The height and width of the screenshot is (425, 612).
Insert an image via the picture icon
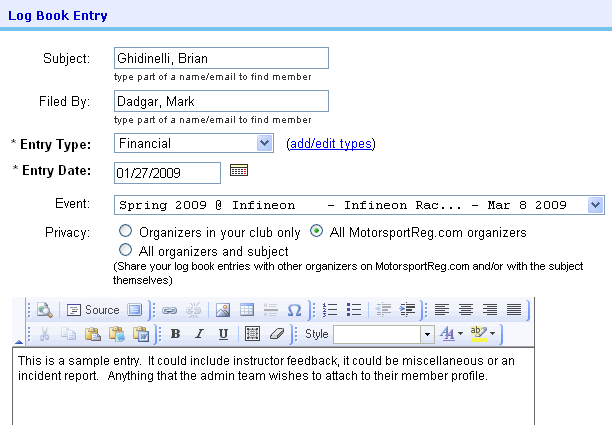223,310
